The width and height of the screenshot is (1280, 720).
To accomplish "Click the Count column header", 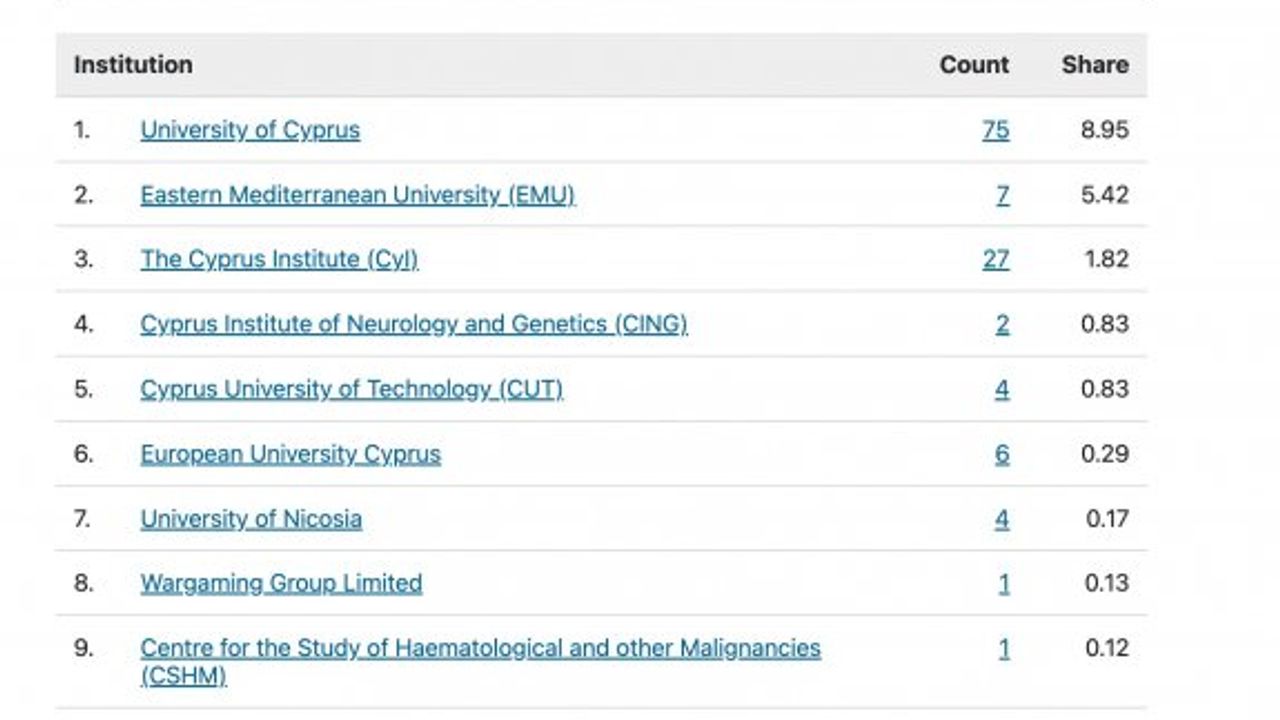I will [974, 65].
